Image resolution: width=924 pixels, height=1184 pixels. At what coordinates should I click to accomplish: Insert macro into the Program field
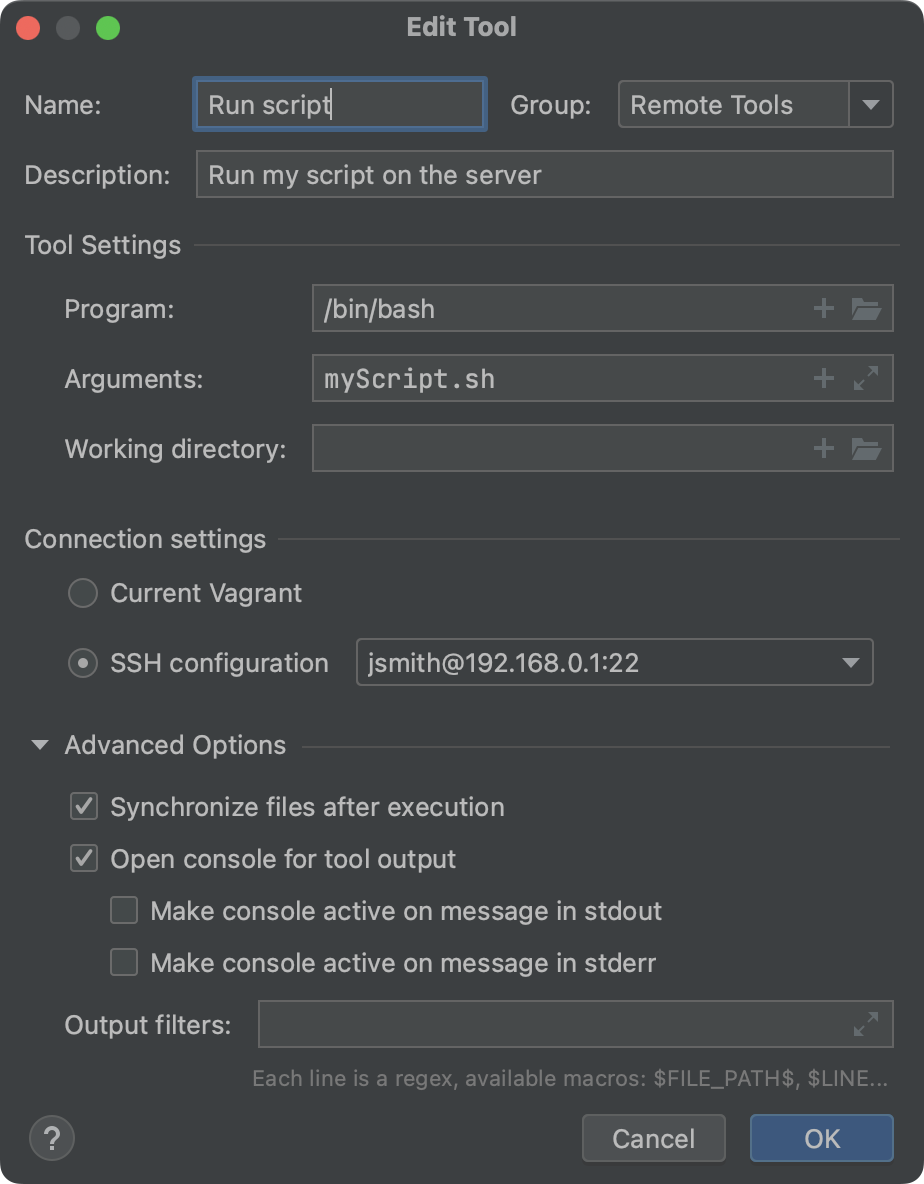823,308
